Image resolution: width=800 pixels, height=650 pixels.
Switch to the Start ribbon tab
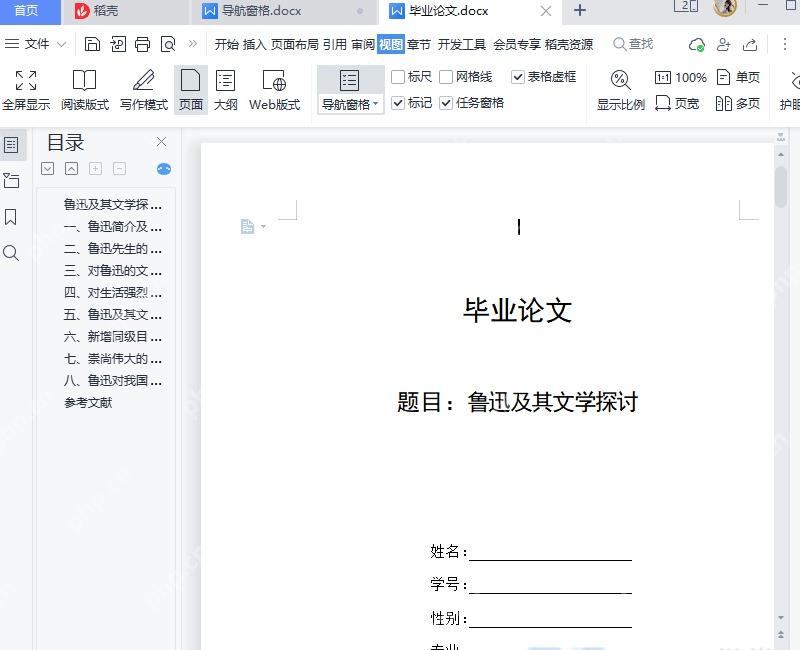pyautogui.click(x=227, y=44)
